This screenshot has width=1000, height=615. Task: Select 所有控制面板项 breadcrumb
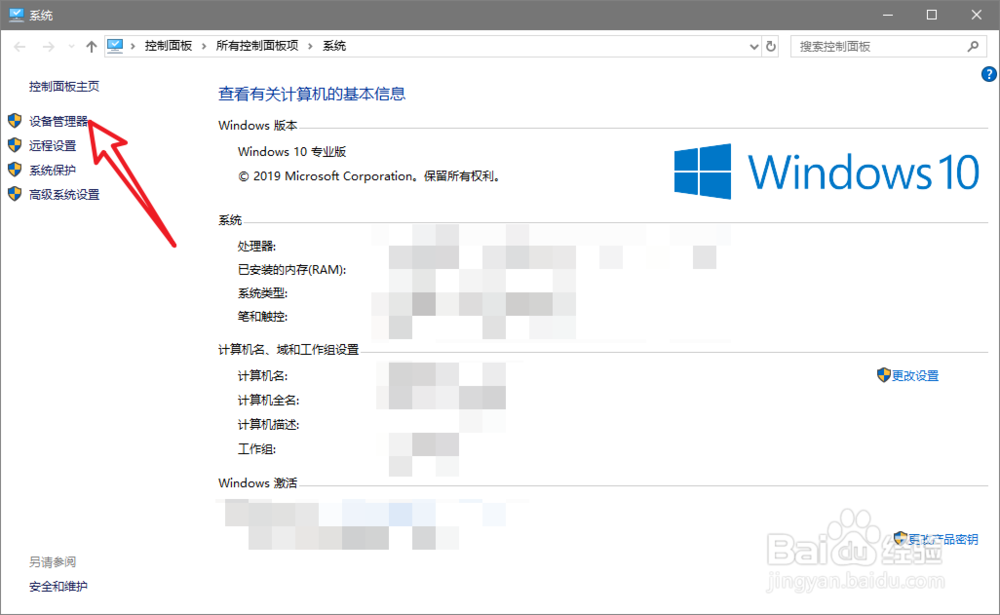[x=257, y=46]
